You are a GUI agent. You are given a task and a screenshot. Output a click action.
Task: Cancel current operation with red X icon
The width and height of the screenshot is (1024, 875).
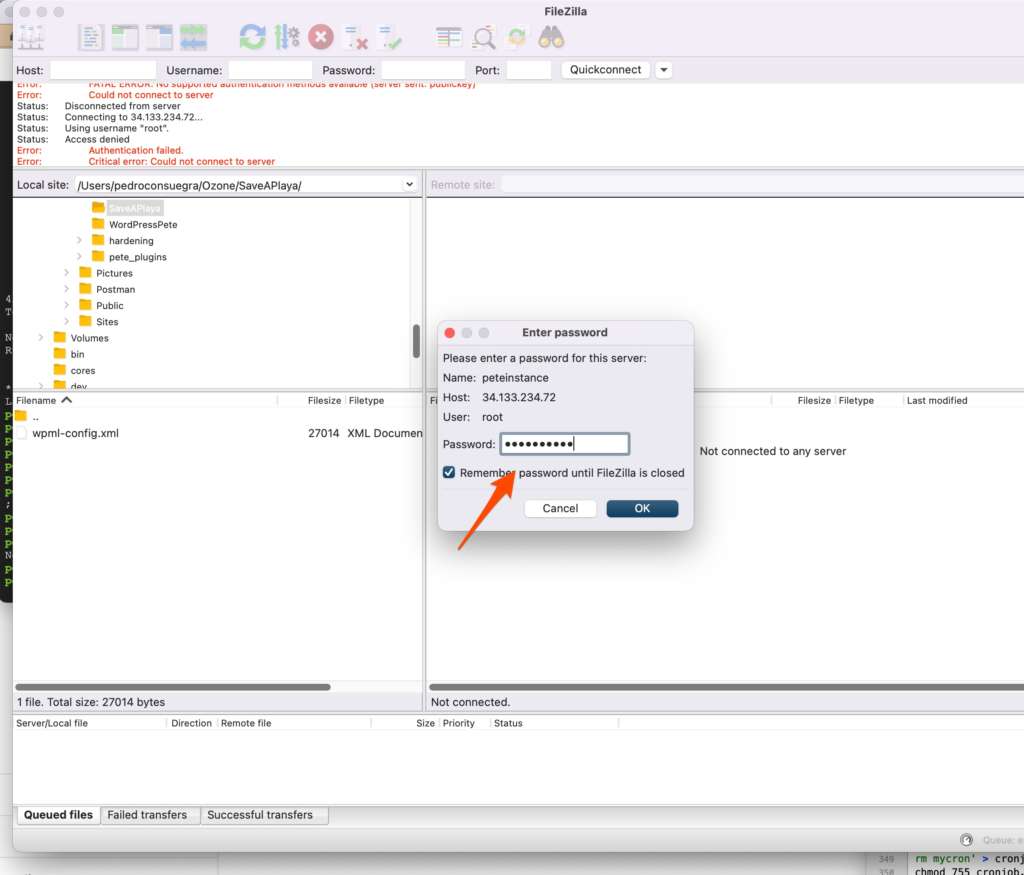320,38
